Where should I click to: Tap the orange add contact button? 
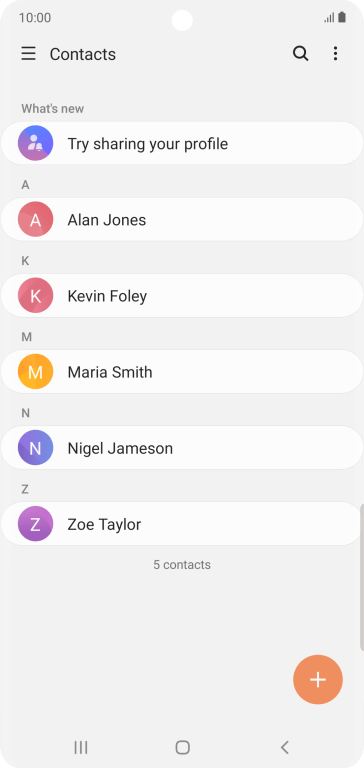(x=318, y=679)
